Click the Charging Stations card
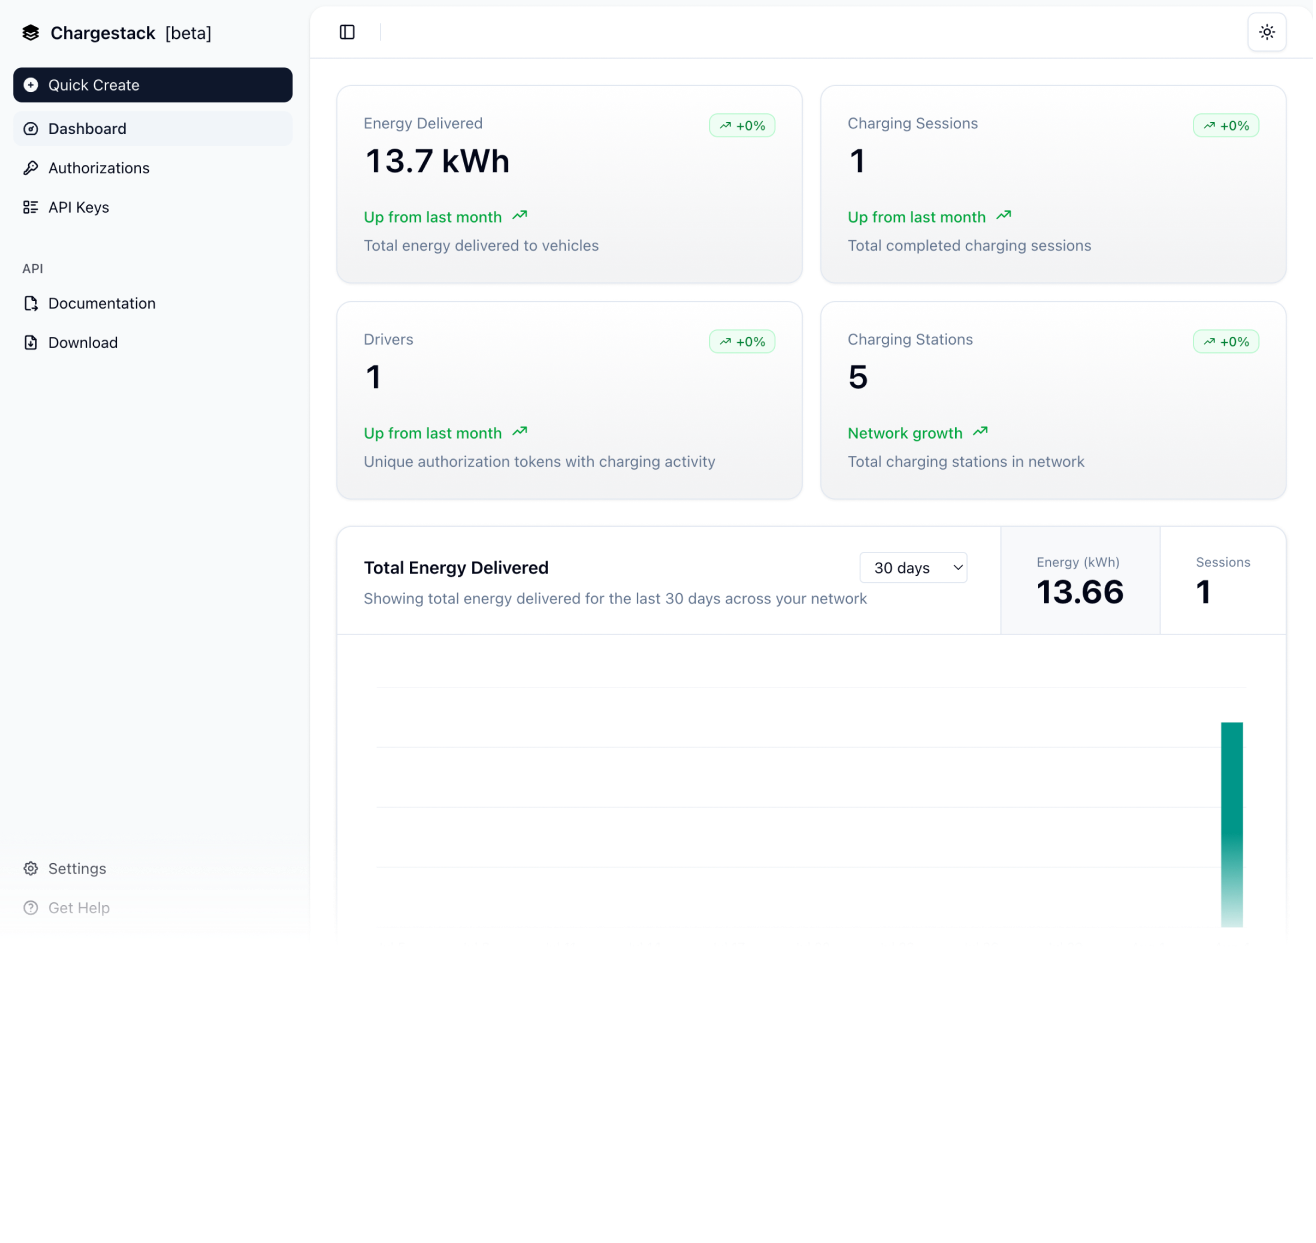This screenshot has width=1316, height=1243. pos(1052,400)
